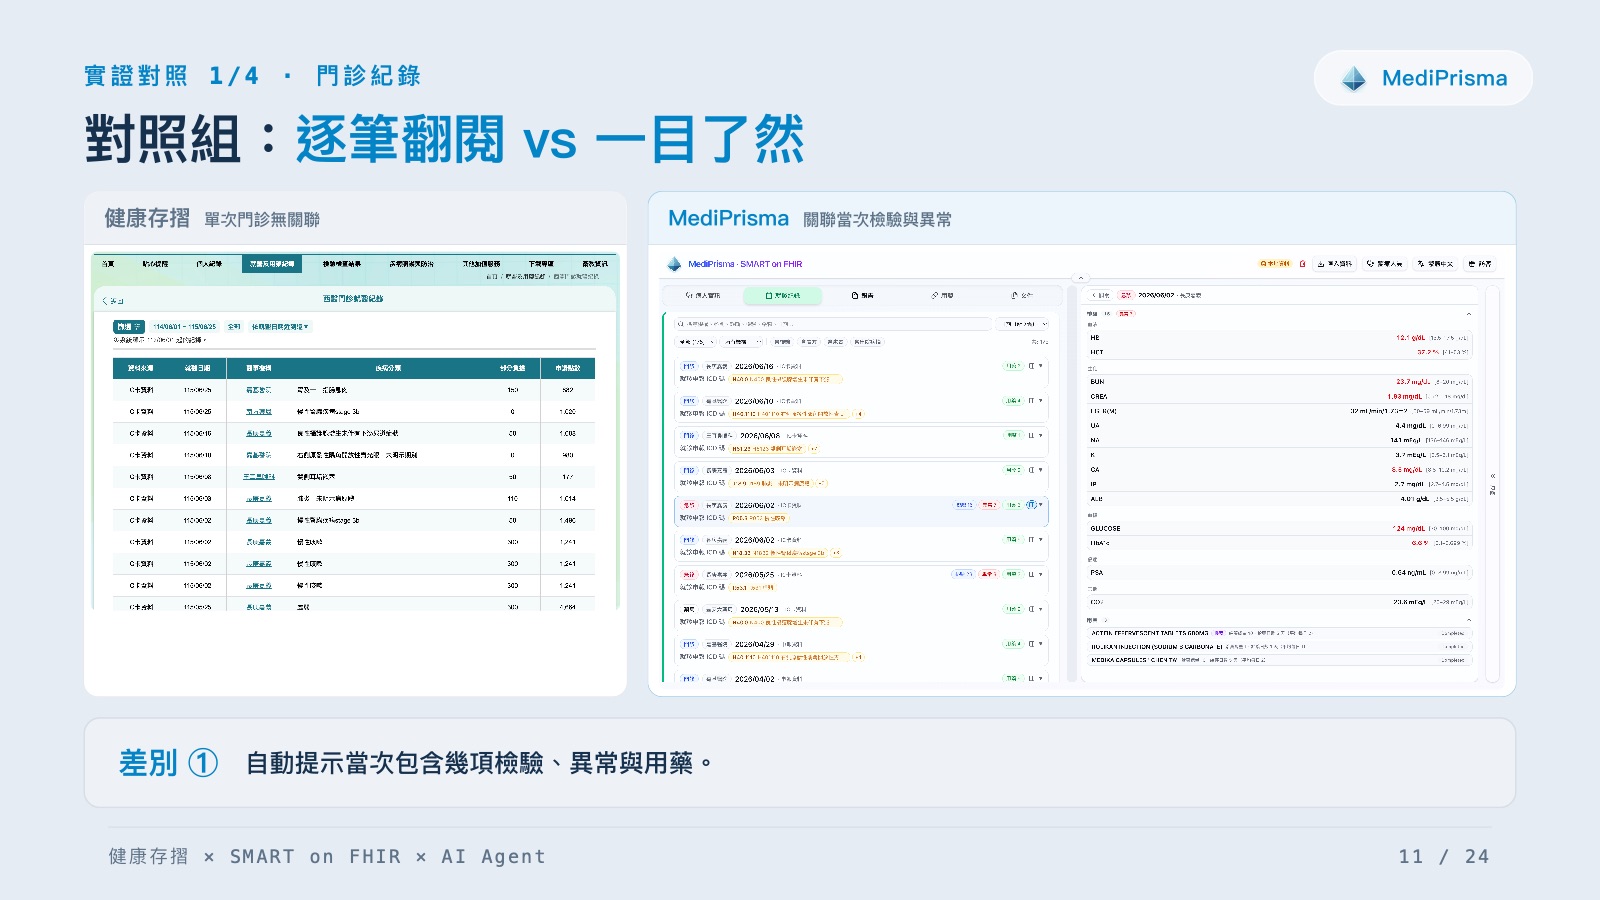
Task: Click the double-chevron collapse handle on right sidebar
Action: click(x=1493, y=476)
